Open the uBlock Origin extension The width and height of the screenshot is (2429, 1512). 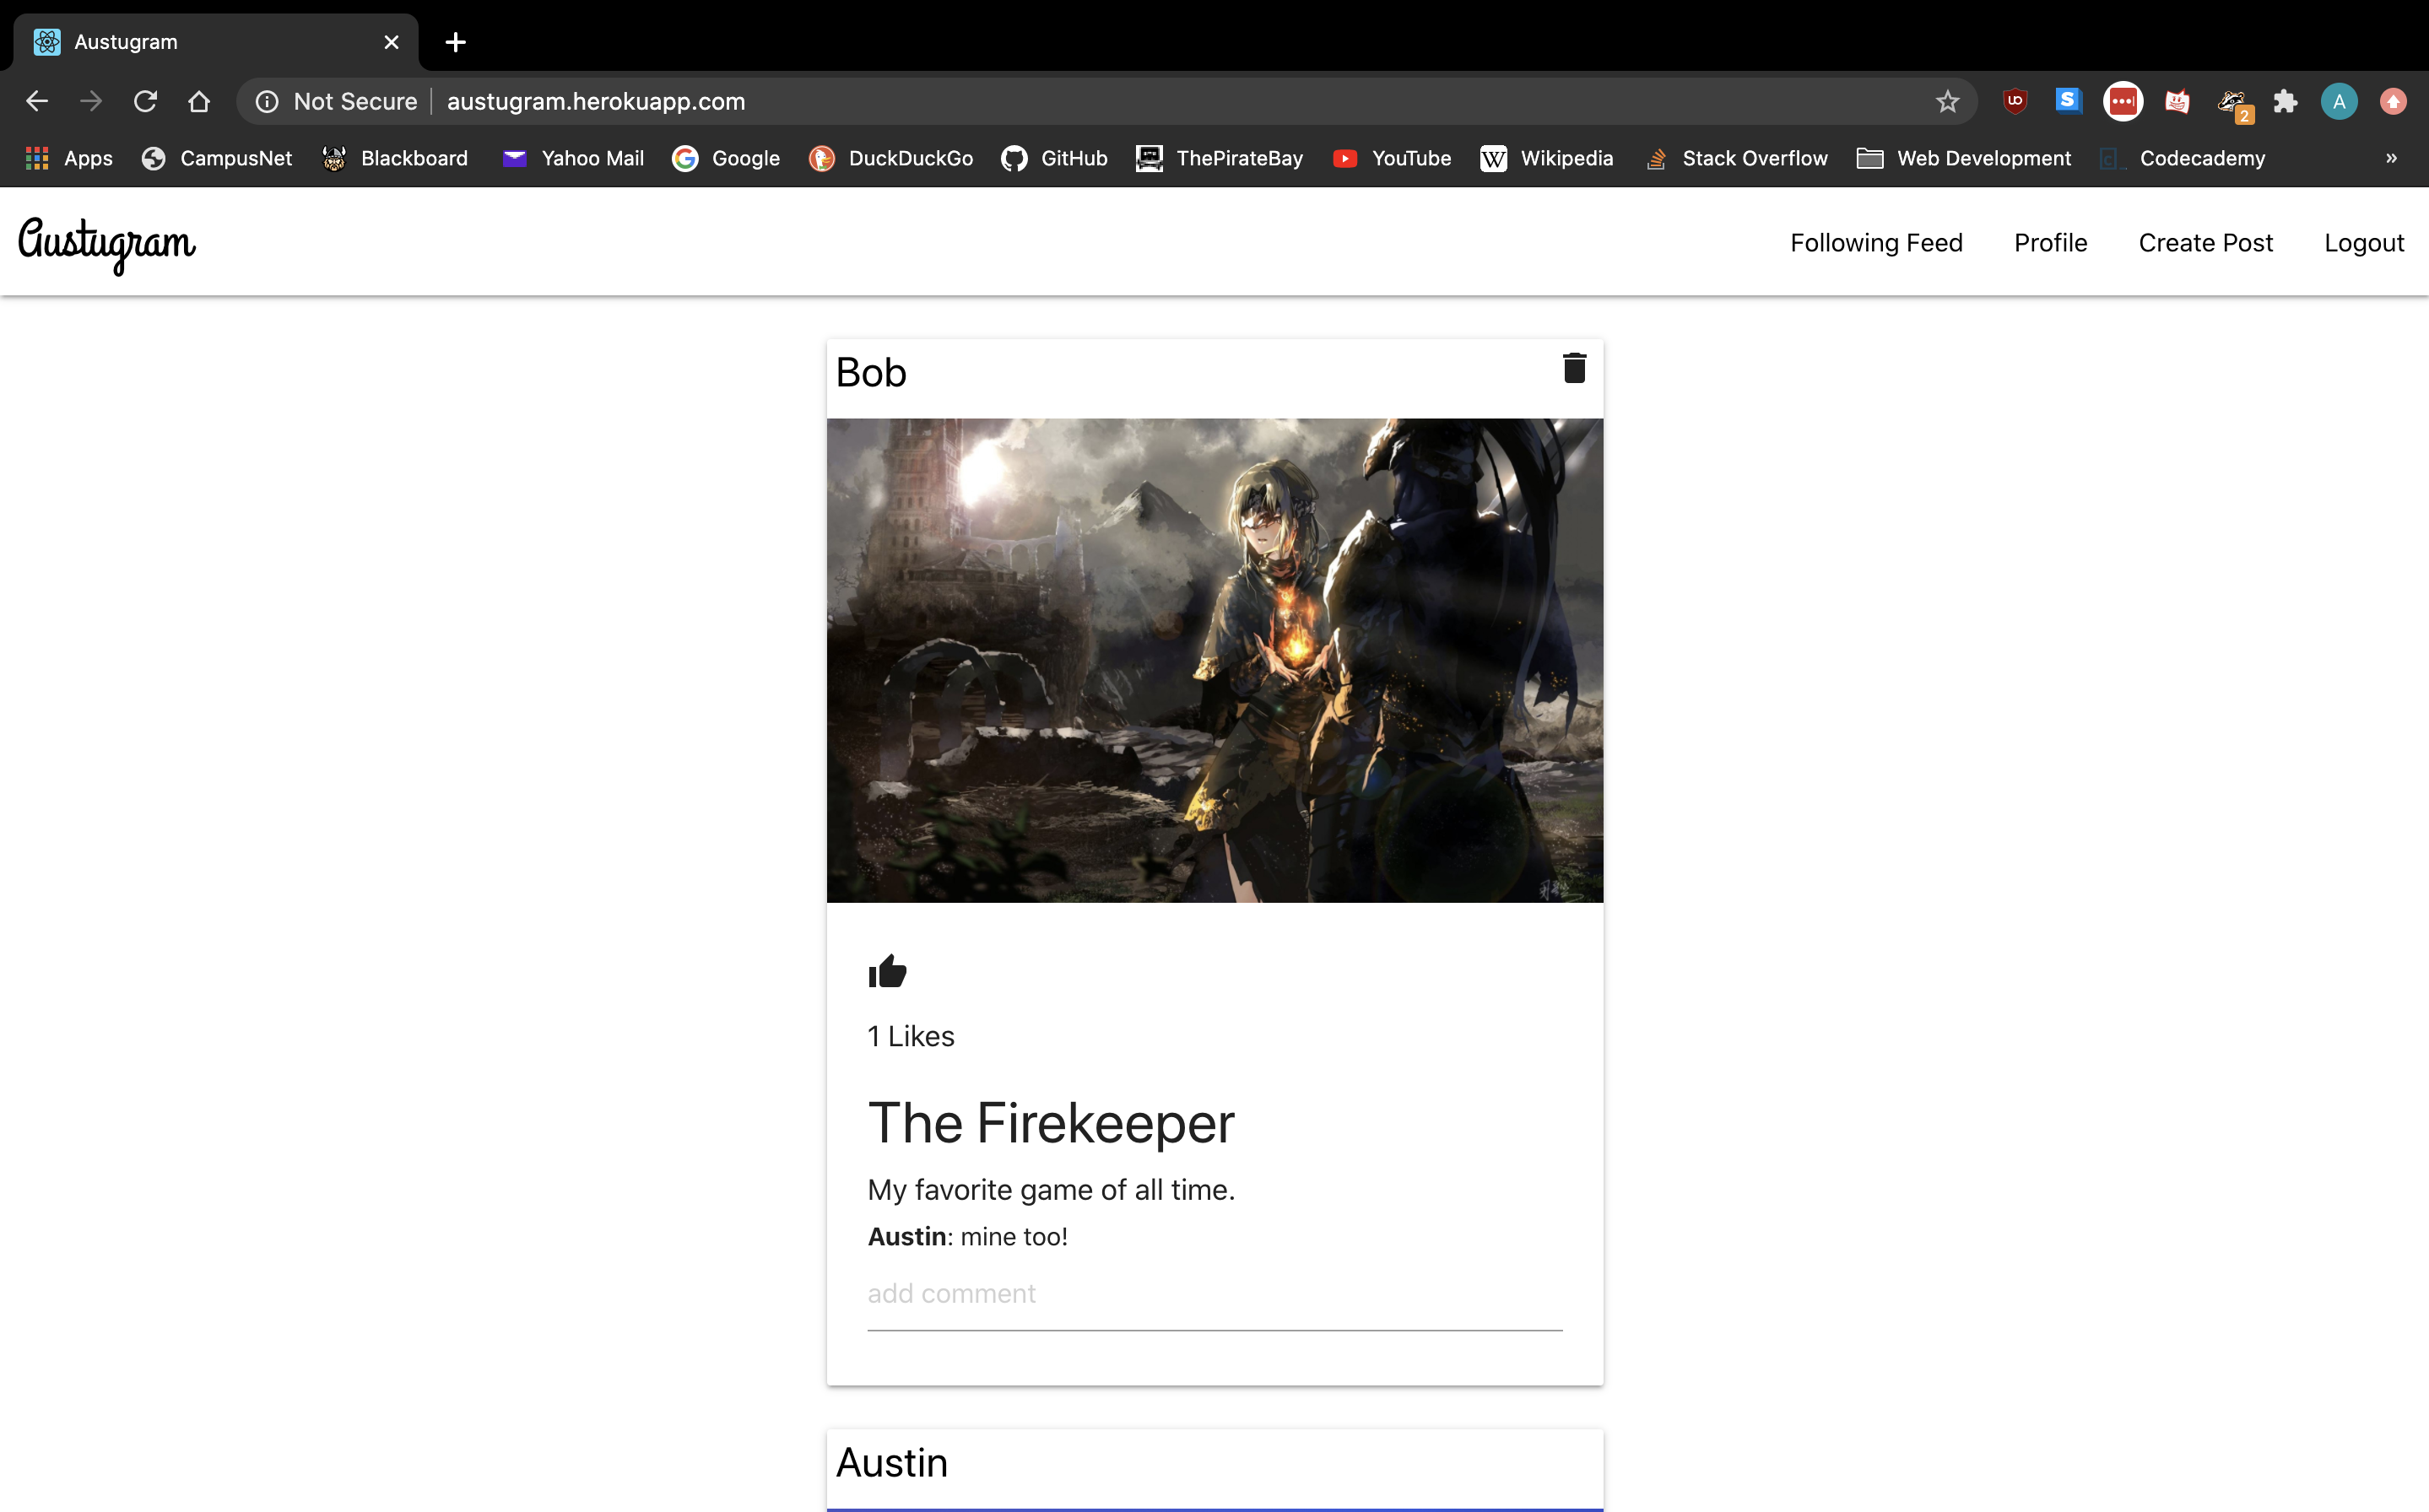click(x=2014, y=102)
